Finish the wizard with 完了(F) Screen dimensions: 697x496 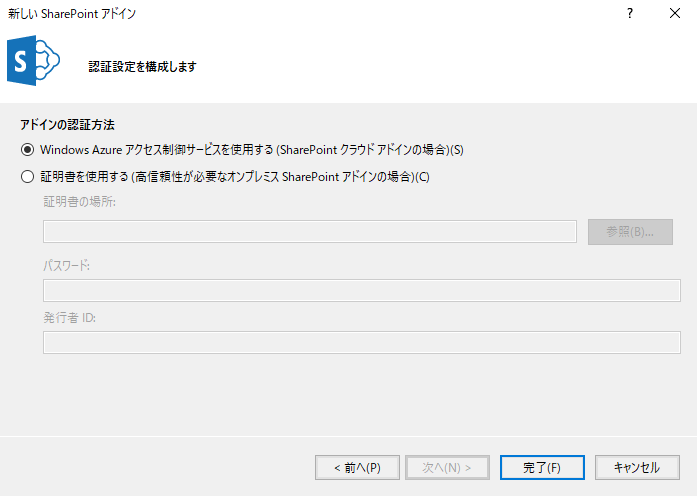542,467
